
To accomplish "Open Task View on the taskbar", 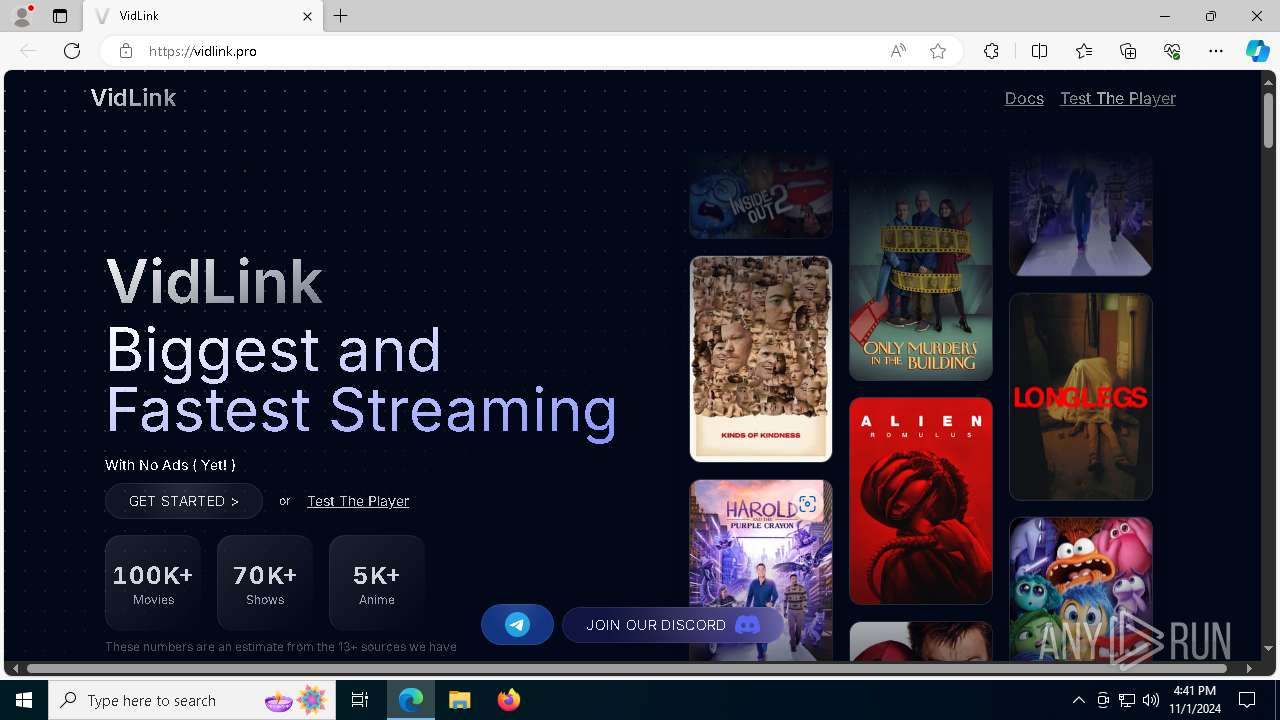I will point(360,700).
